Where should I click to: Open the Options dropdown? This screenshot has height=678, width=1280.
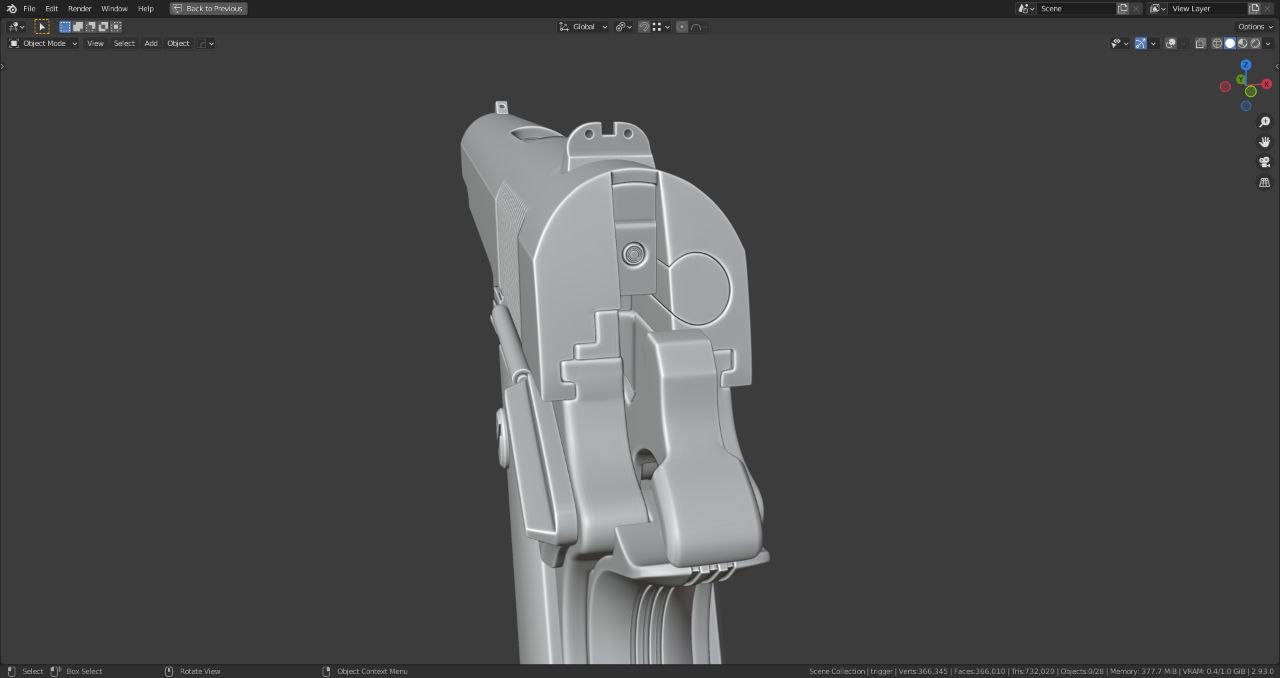(x=1255, y=27)
